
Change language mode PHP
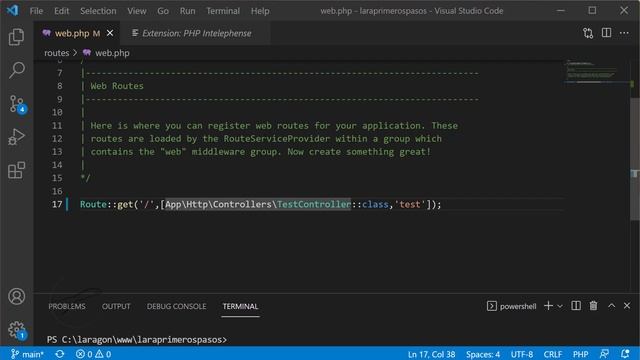pyautogui.click(x=580, y=354)
